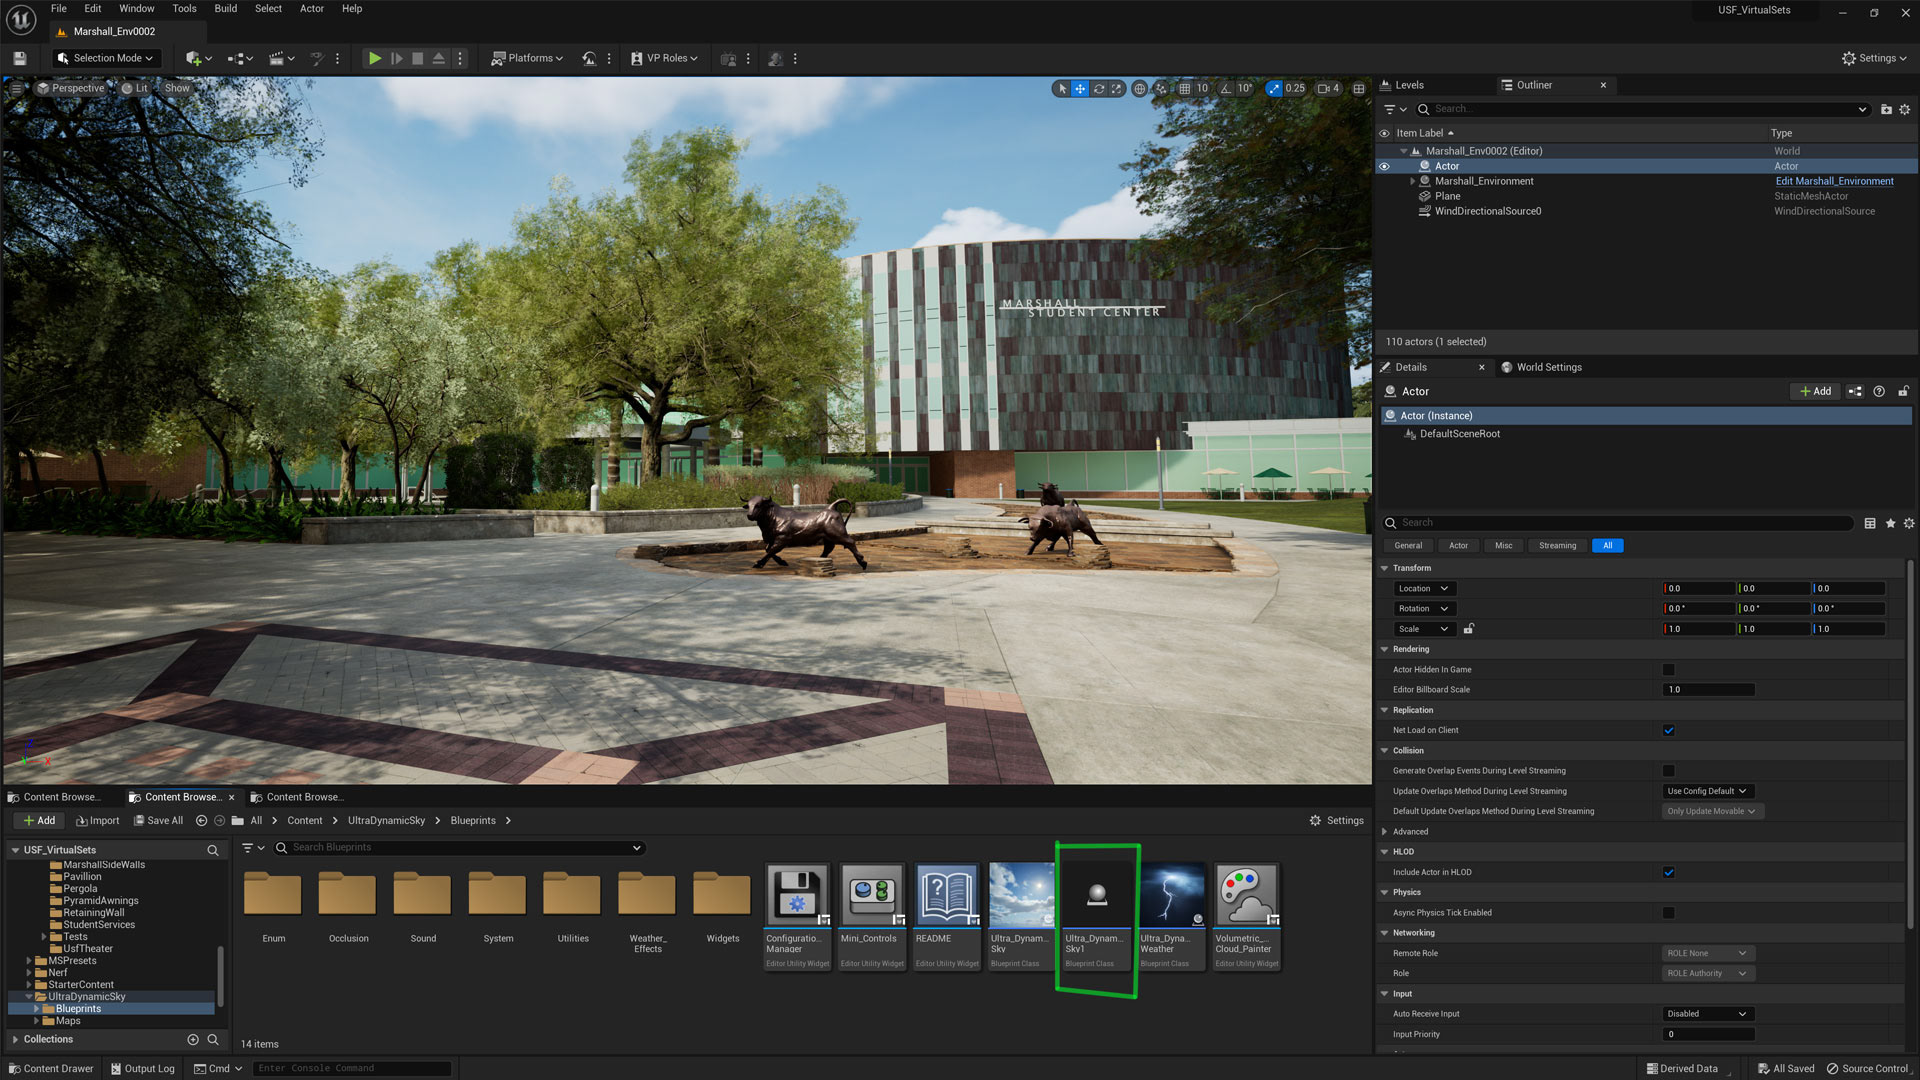The width and height of the screenshot is (1920, 1080).
Task: Toggle scale snapping in viewport
Action: [1274, 89]
